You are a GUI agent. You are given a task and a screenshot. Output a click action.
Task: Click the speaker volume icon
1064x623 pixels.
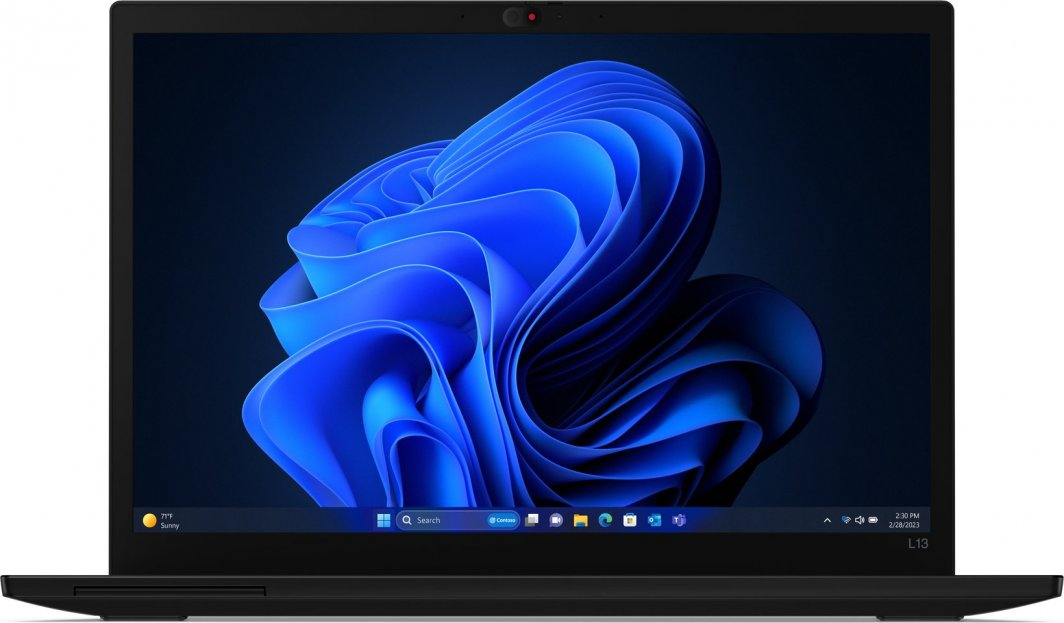click(859, 520)
